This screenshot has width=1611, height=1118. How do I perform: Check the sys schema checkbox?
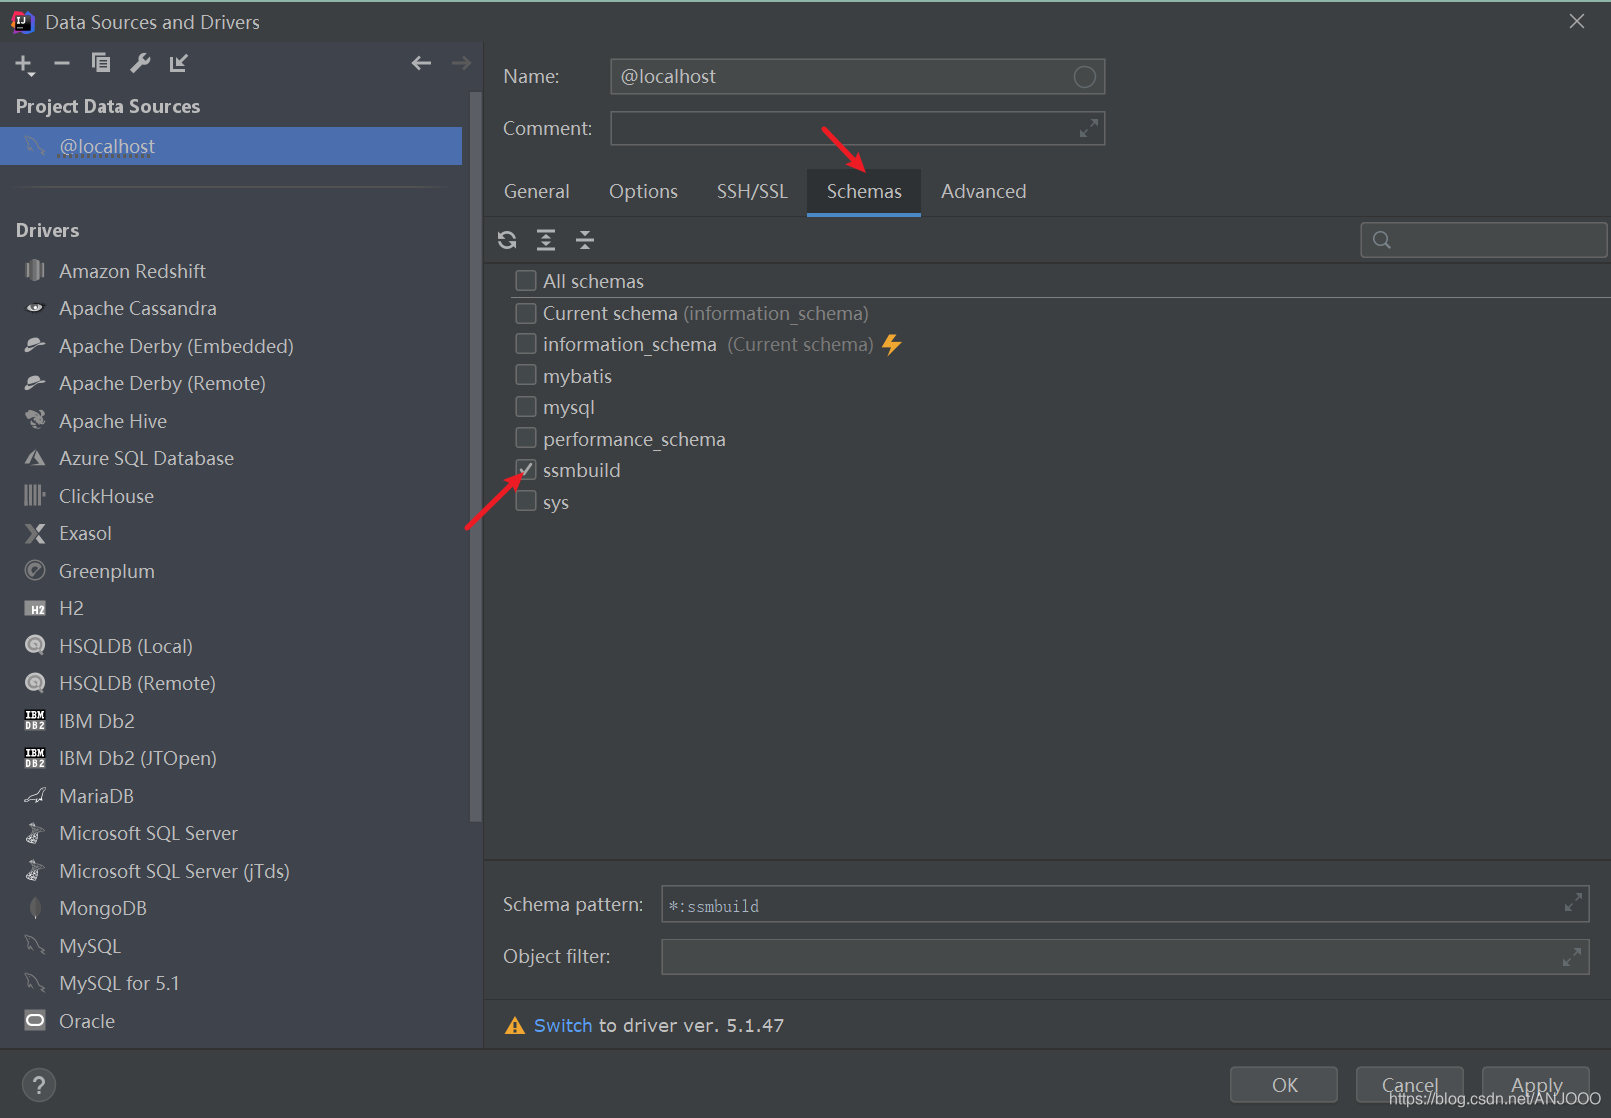tap(526, 501)
